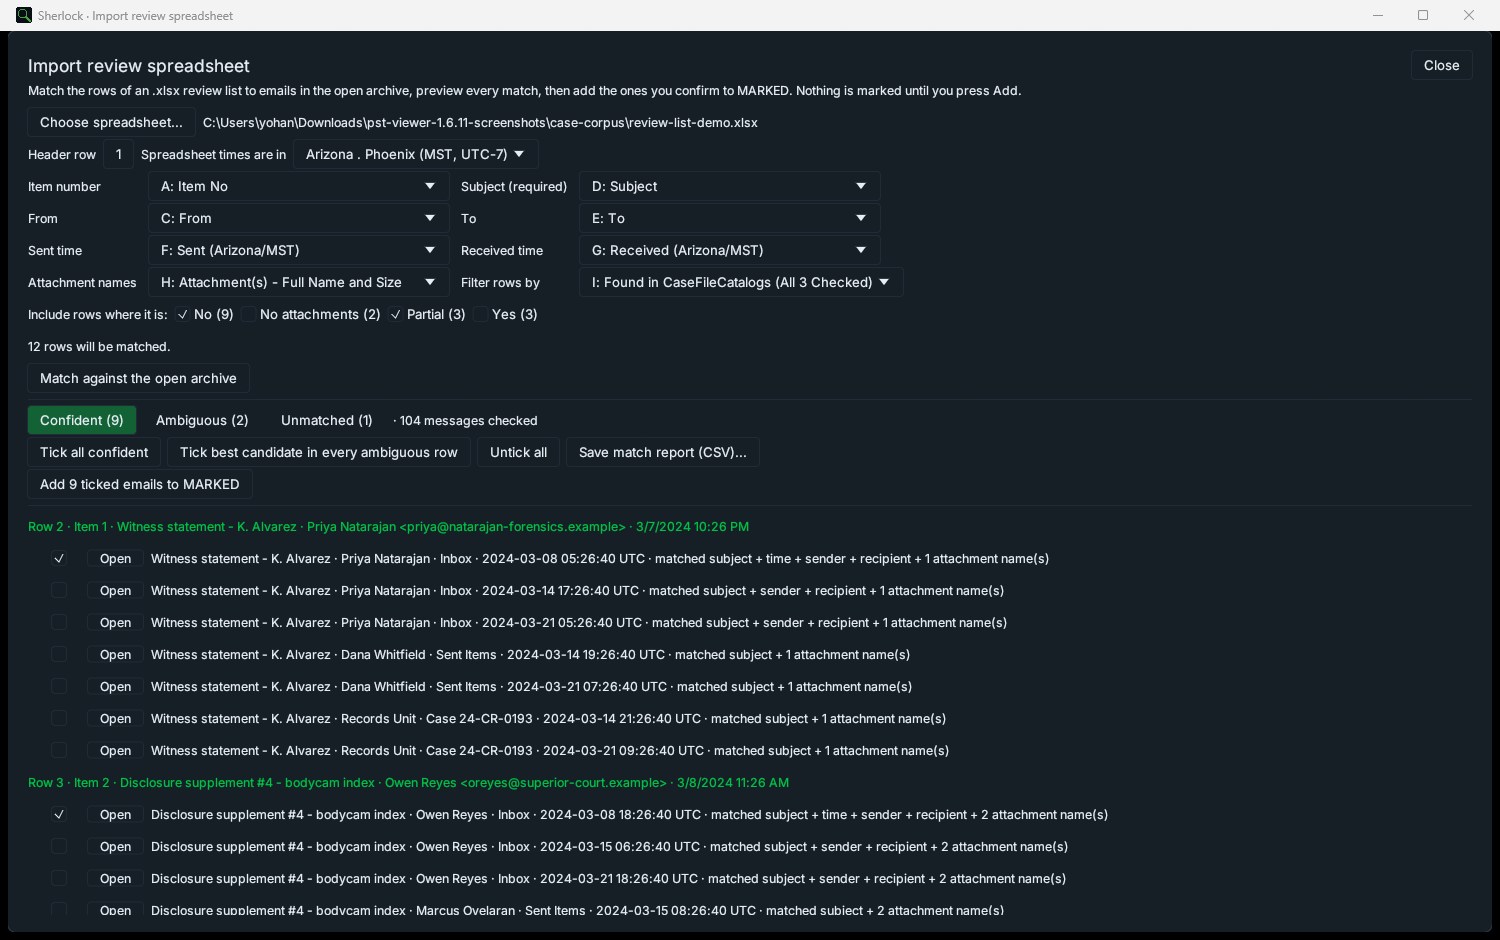The width and height of the screenshot is (1500, 940).
Task: Open the Subject (required) column dropdown
Action: (729, 187)
